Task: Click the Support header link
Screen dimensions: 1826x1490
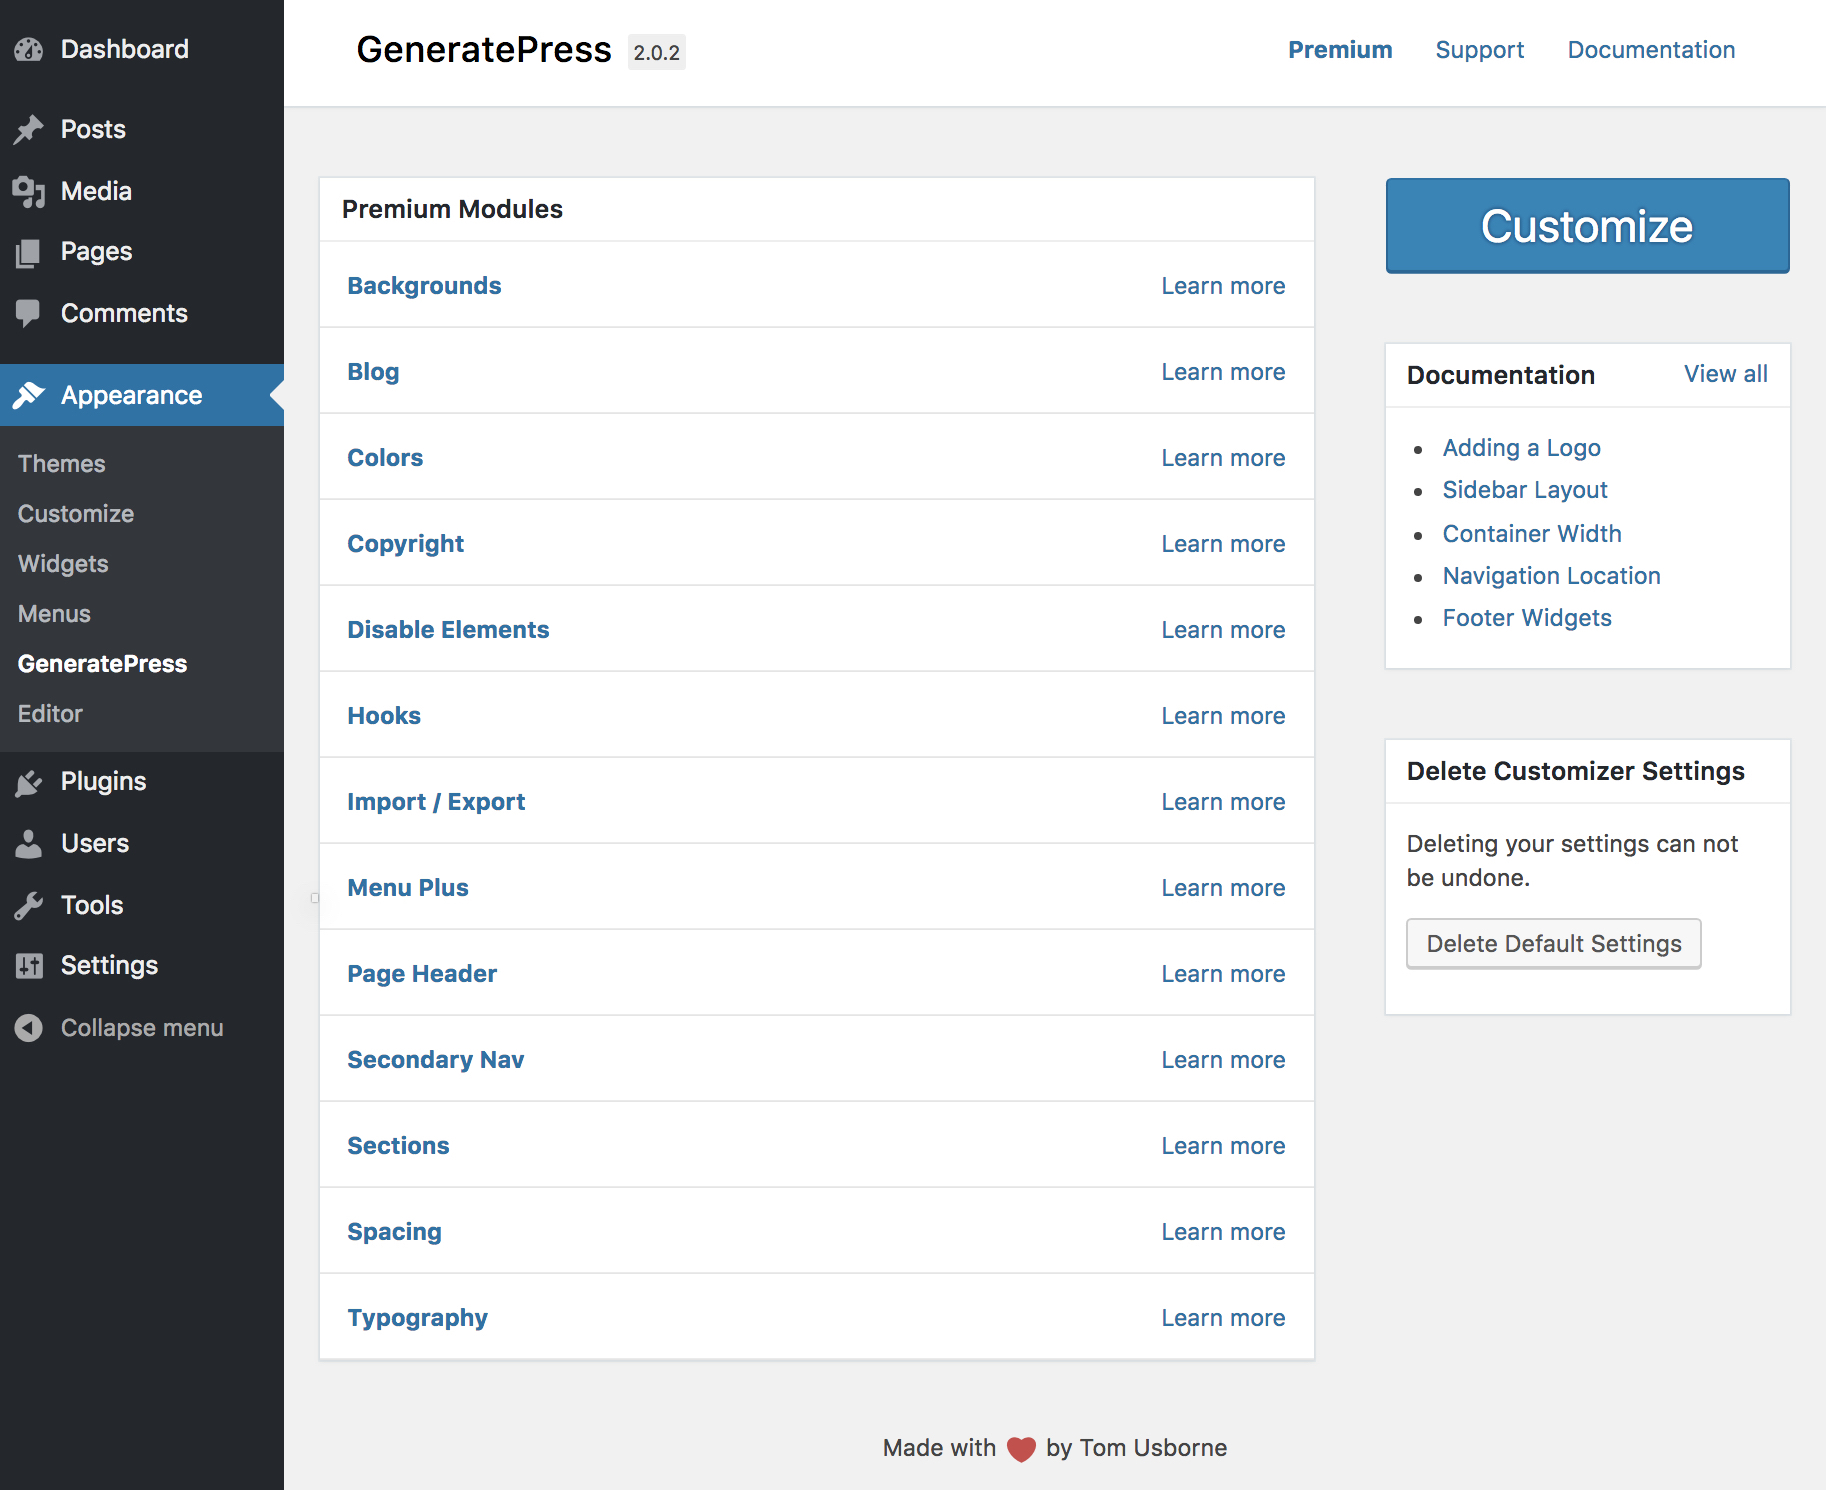Action: click(x=1479, y=50)
